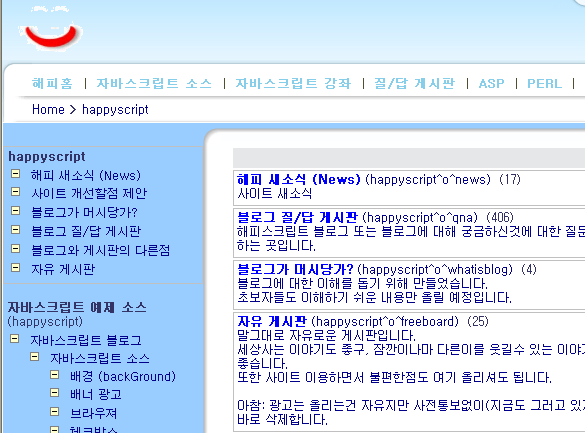585x433 pixels.
Task: Collapse the 해피 새소식 (News) tree node
Action: click(15, 174)
